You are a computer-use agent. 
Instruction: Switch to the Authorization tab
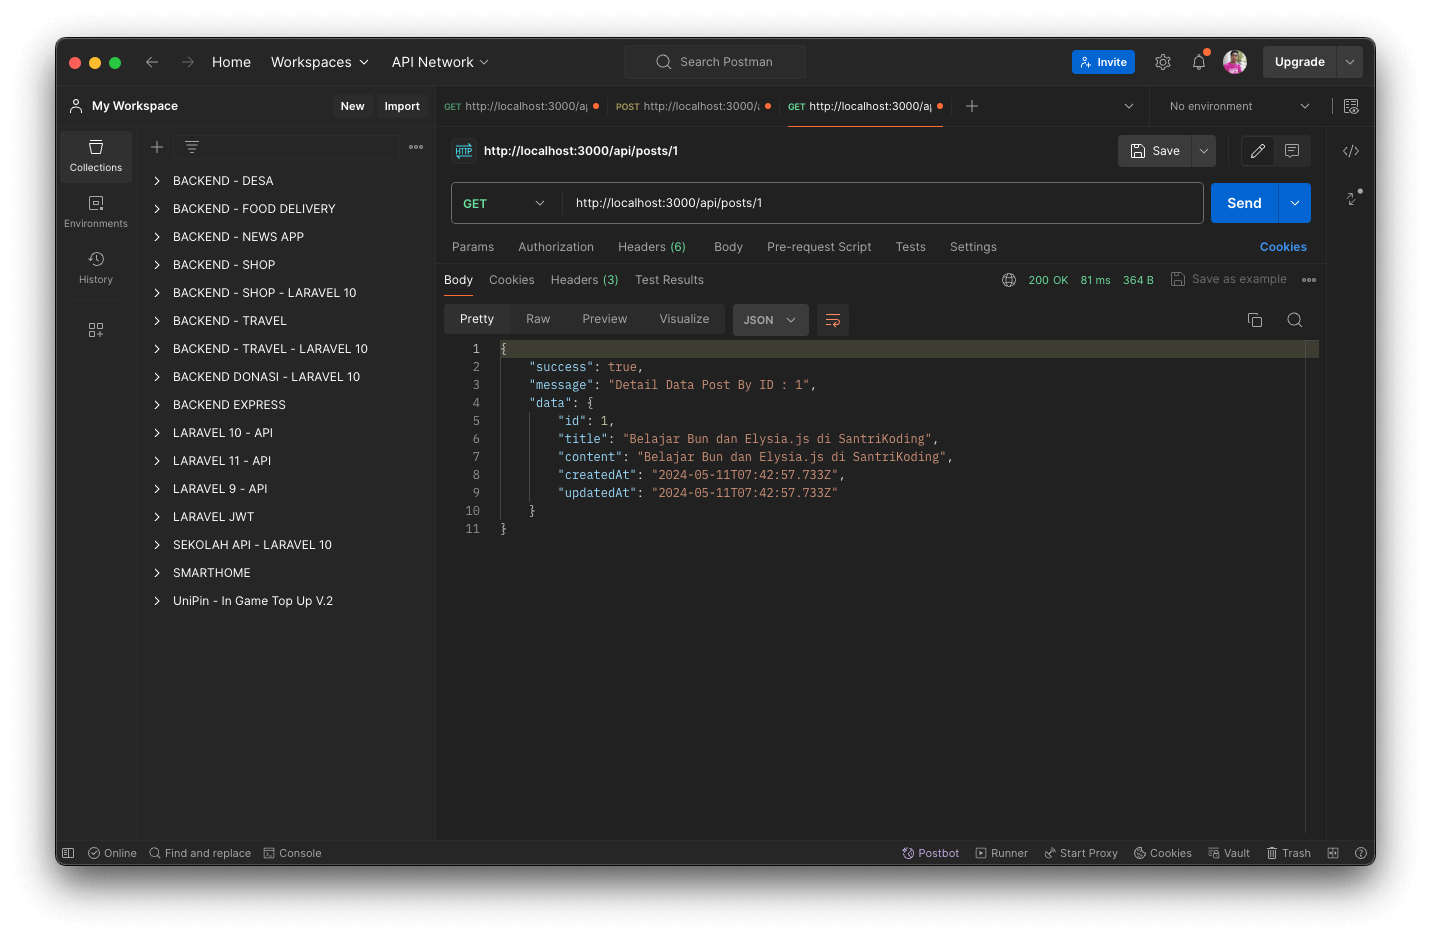click(555, 247)
